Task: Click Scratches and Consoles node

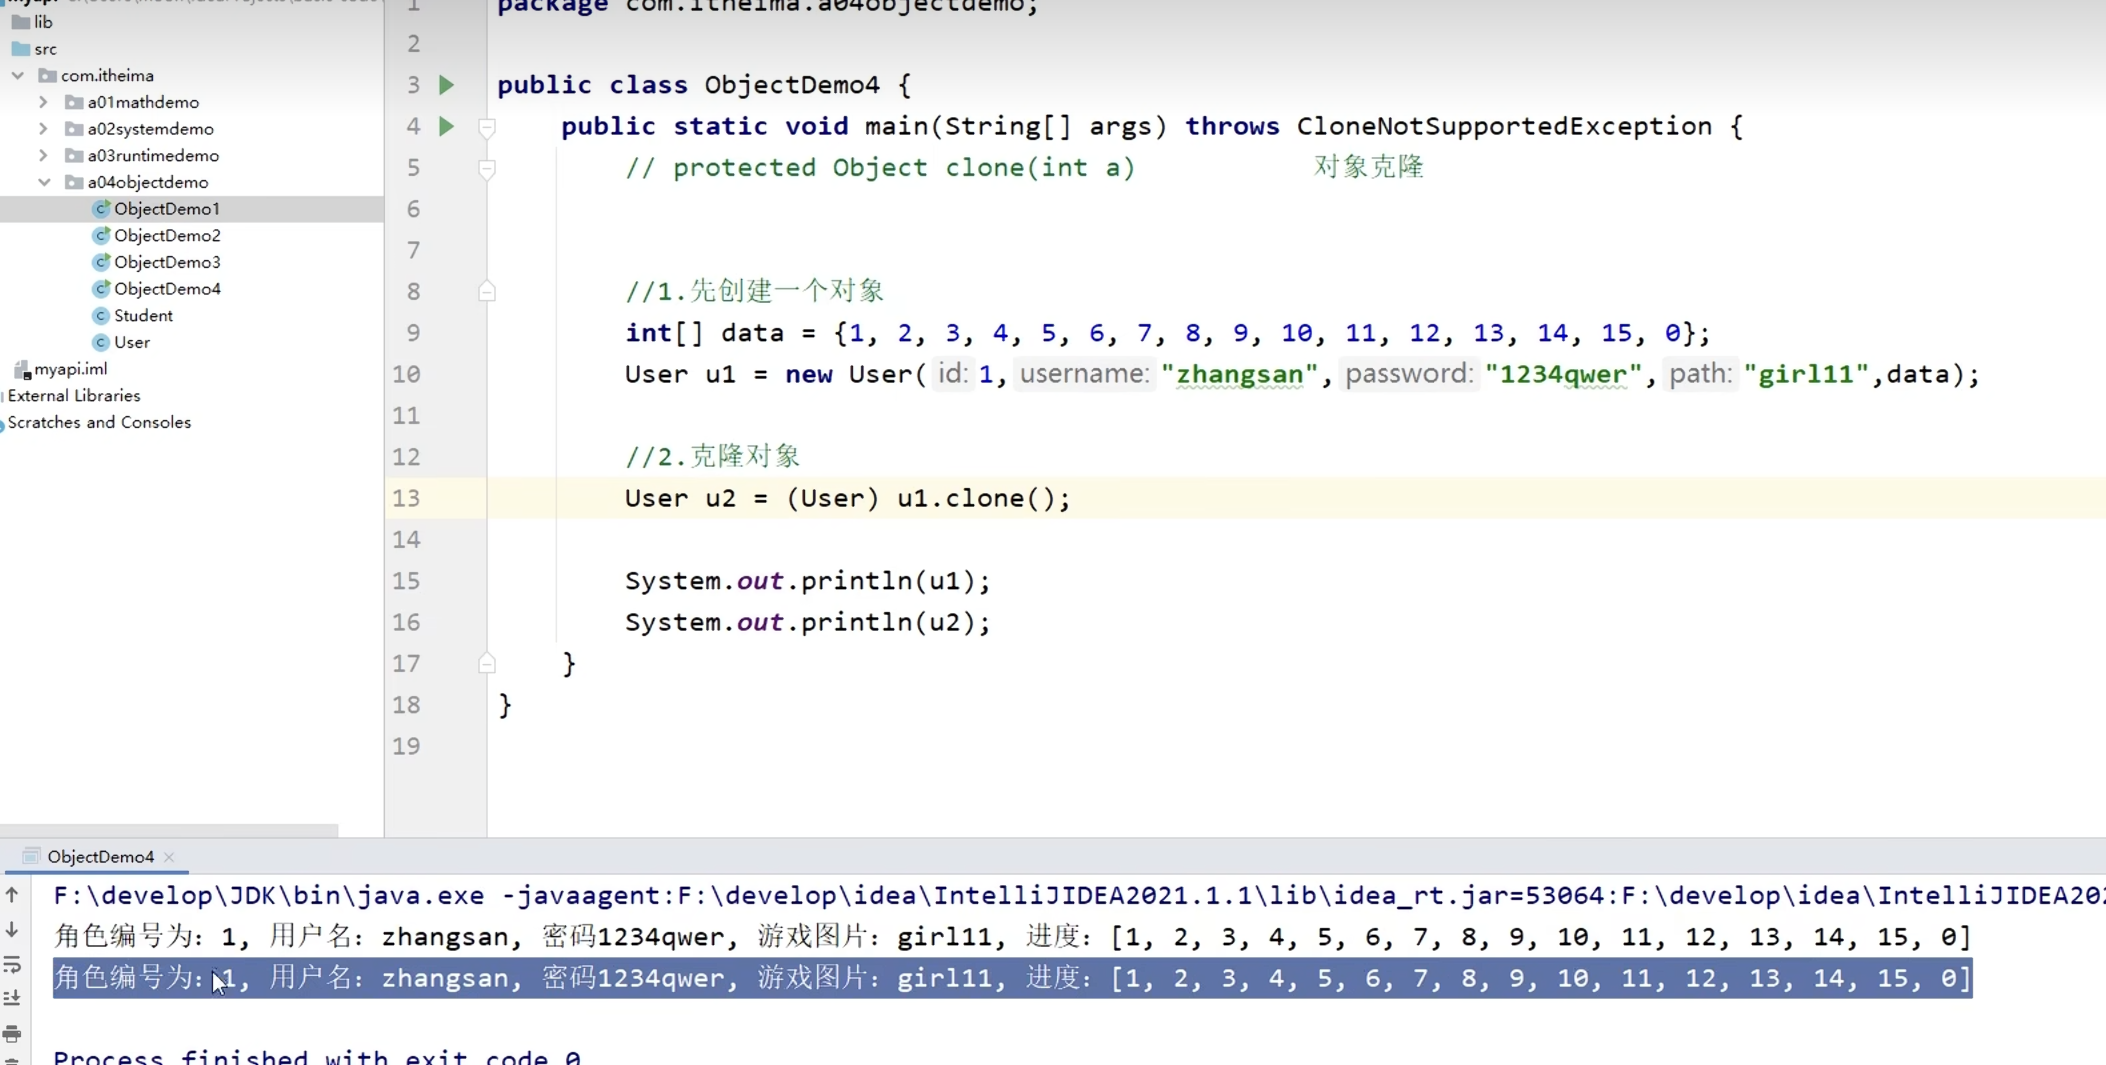Action: (x=99, y=423)
